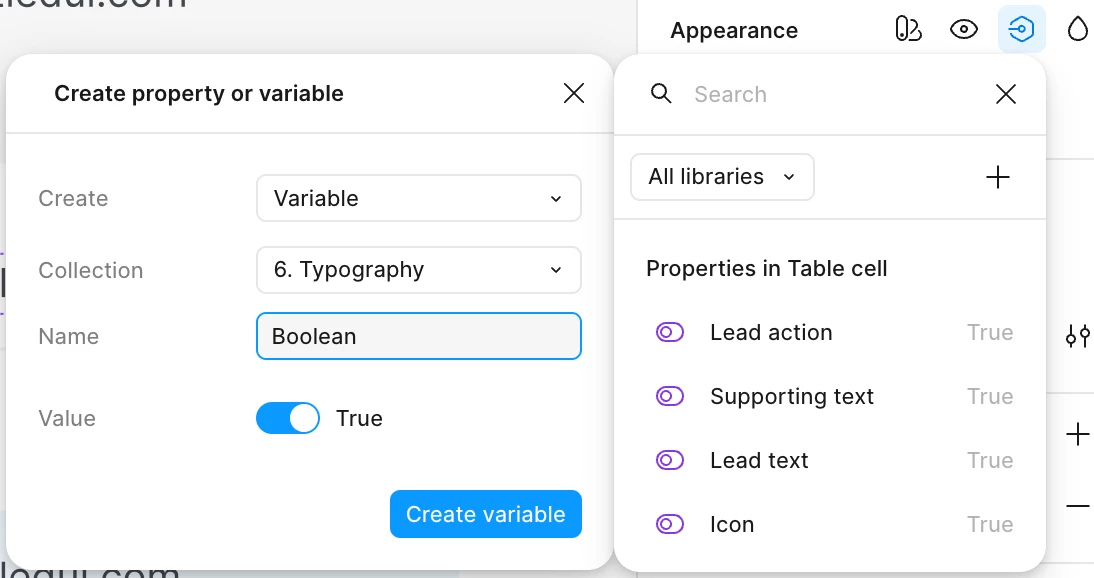Click the Name input field

tap(418, 336)
